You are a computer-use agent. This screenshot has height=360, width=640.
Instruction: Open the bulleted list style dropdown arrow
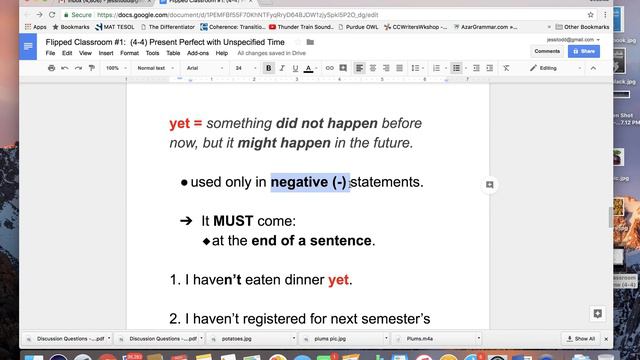466,68
